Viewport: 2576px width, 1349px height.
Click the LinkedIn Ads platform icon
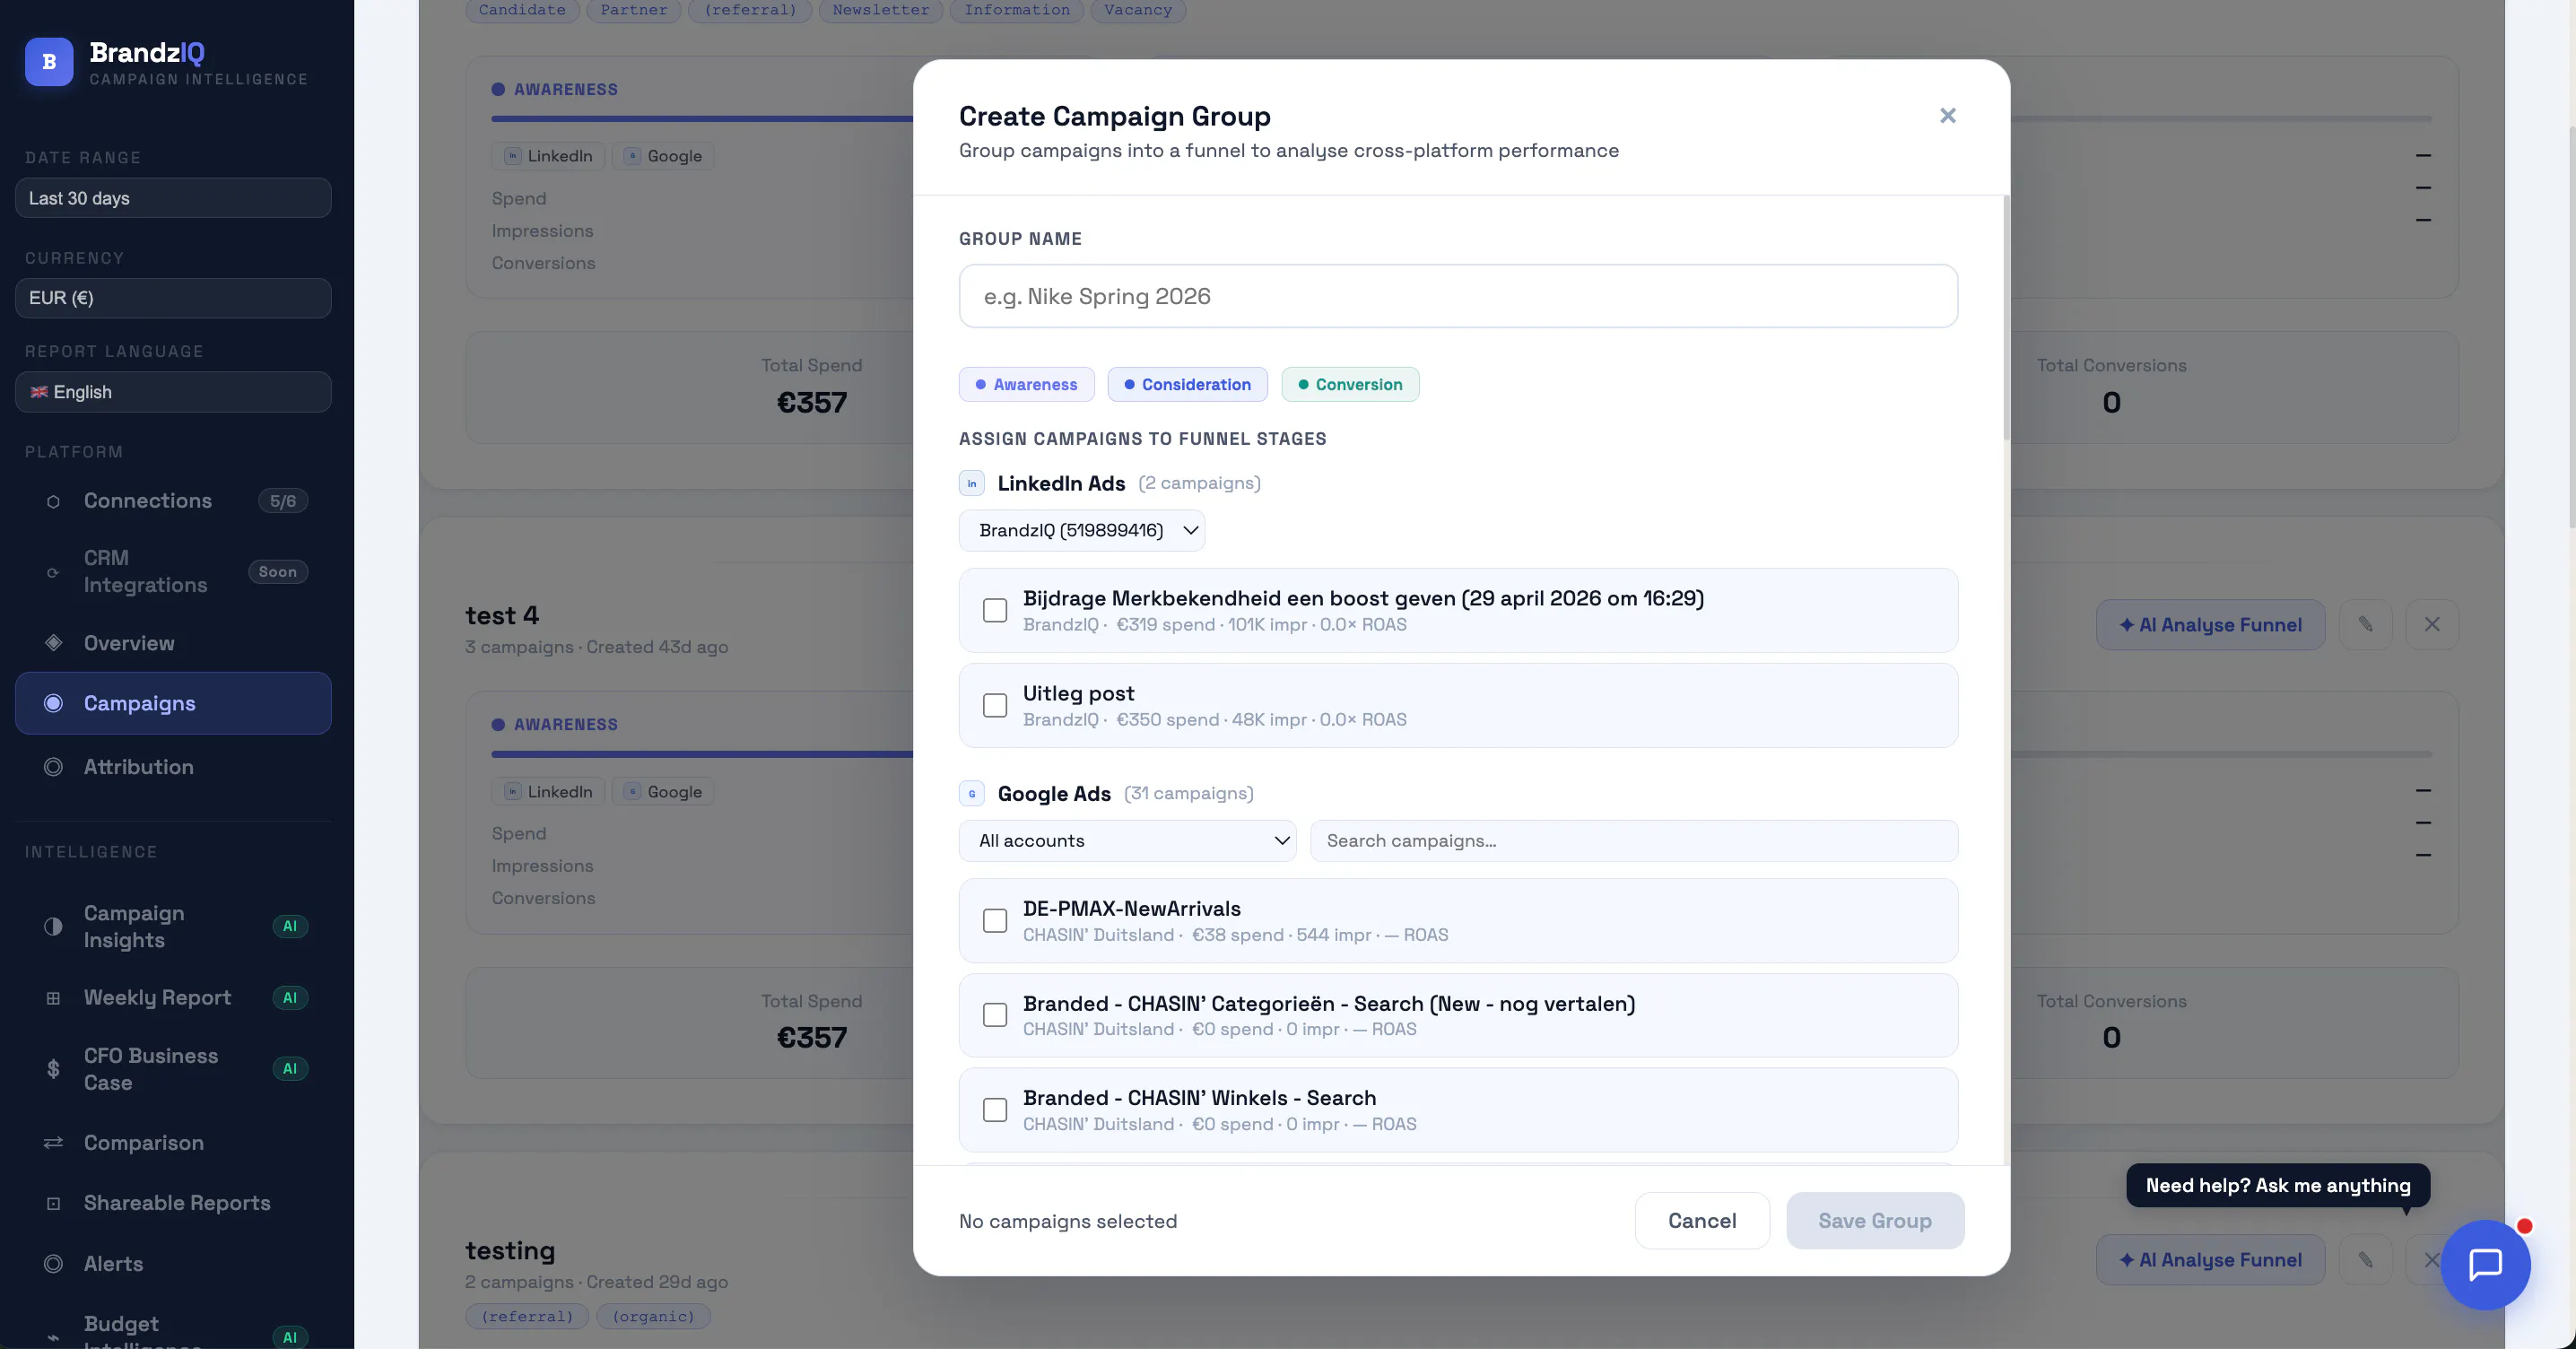coord(972,484)
